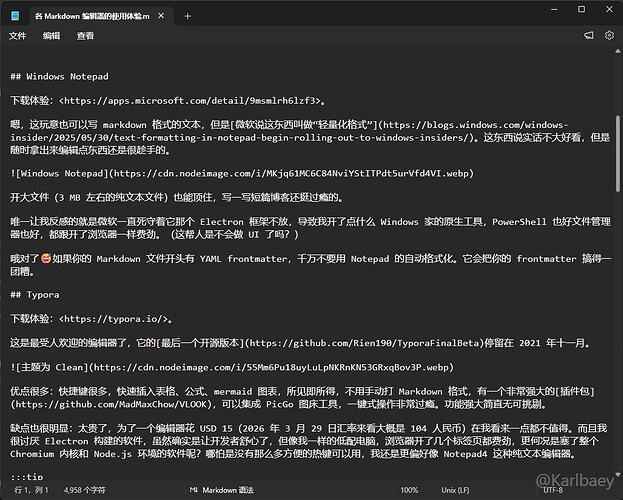Image resolution: width=623 pixels, height=500 pixels.
Task: Maximize the Notepad window
Action: [x=581, y=9]
